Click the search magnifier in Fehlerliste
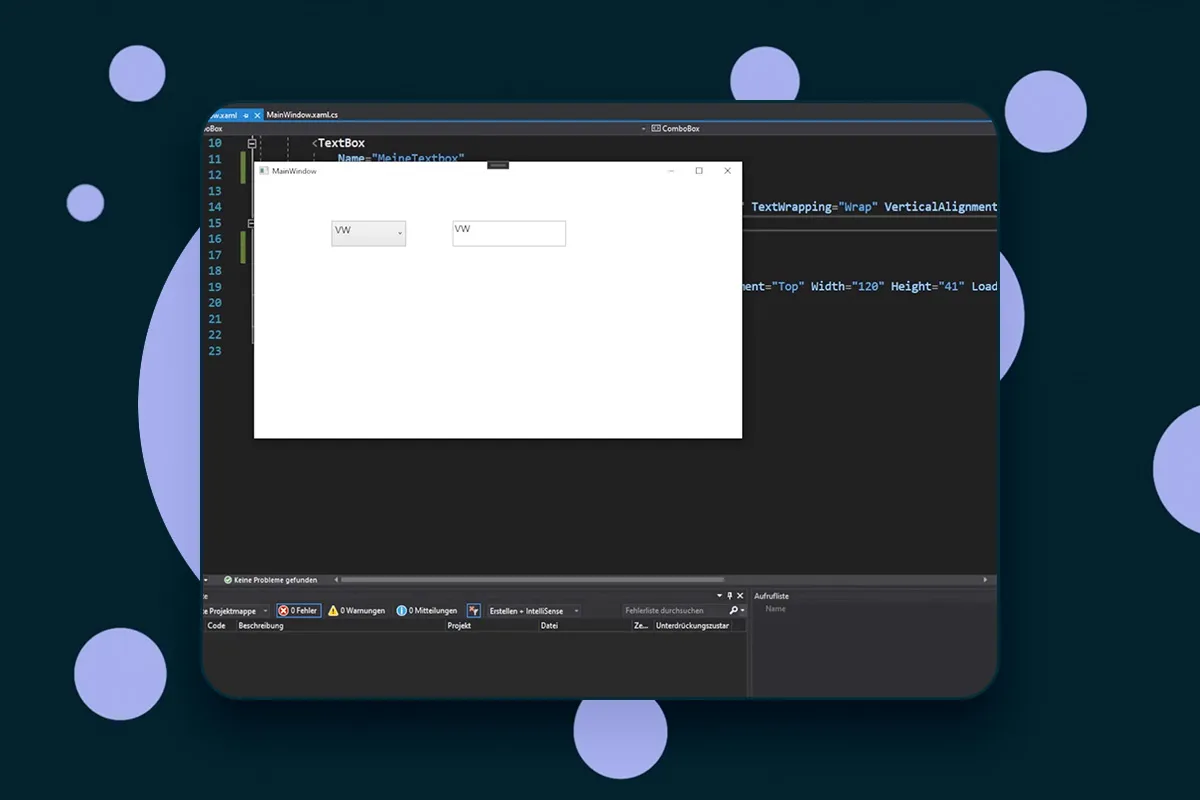 tap(734, 610)
